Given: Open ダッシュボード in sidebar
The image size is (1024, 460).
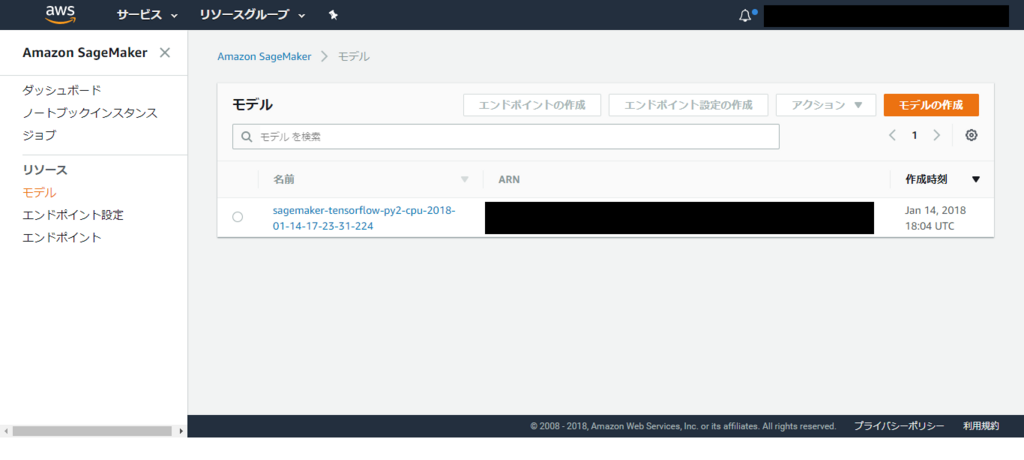Looking at the screenshot, I should point(62,90).
